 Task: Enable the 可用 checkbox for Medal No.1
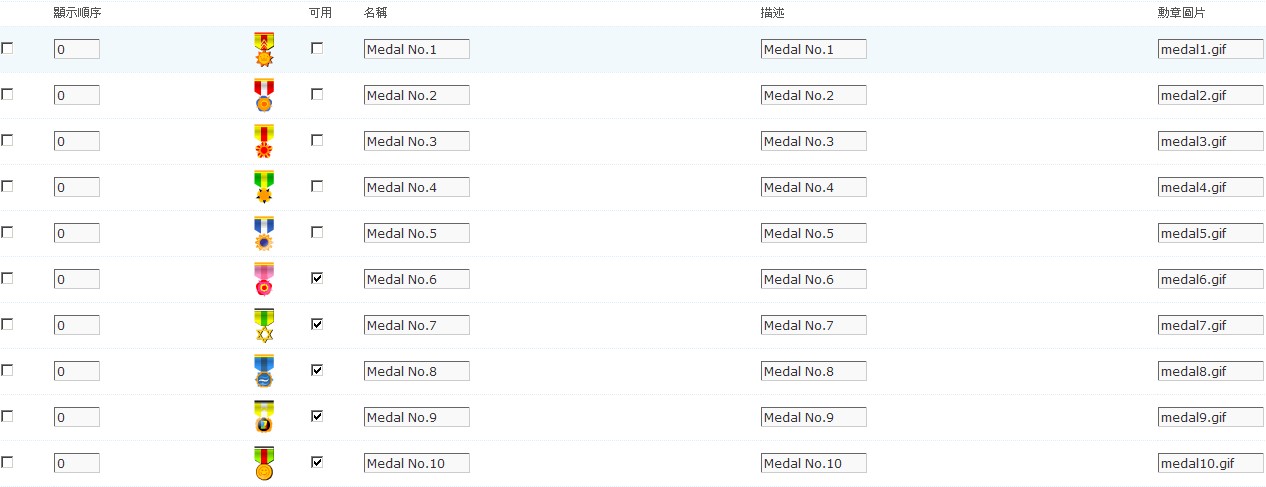tap(317, 48)
